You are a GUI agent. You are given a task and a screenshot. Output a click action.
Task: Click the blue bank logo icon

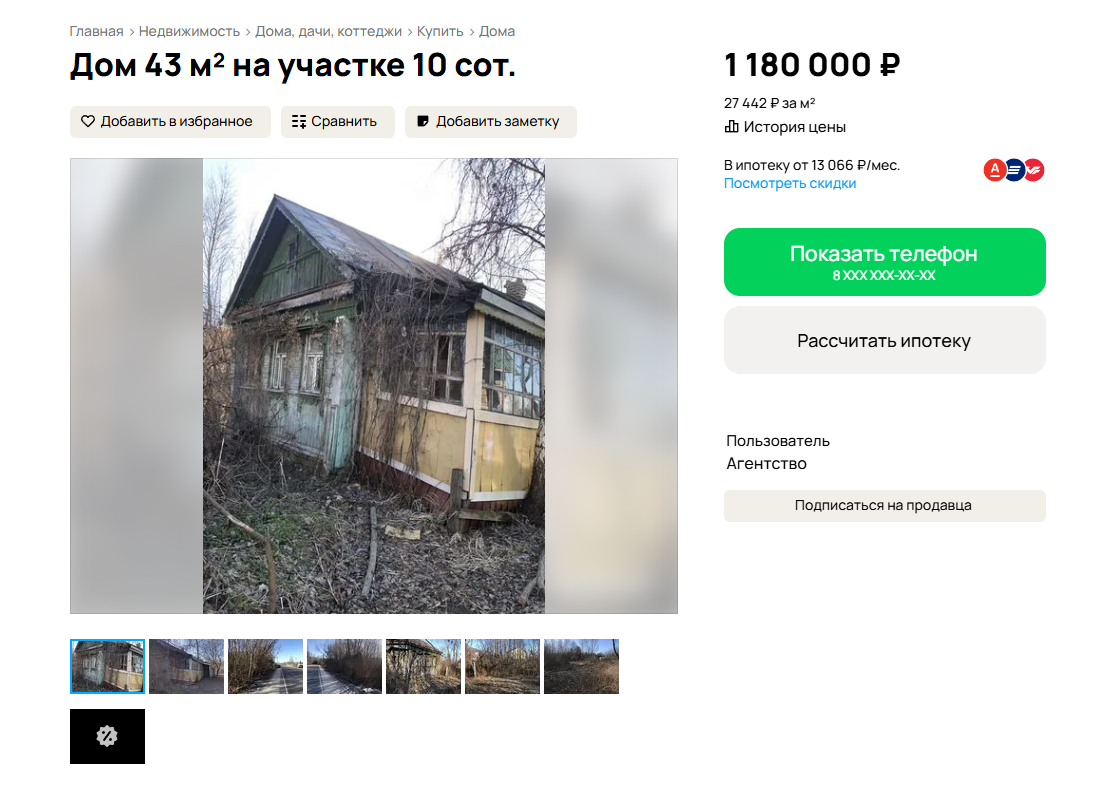coord(1014,170)
